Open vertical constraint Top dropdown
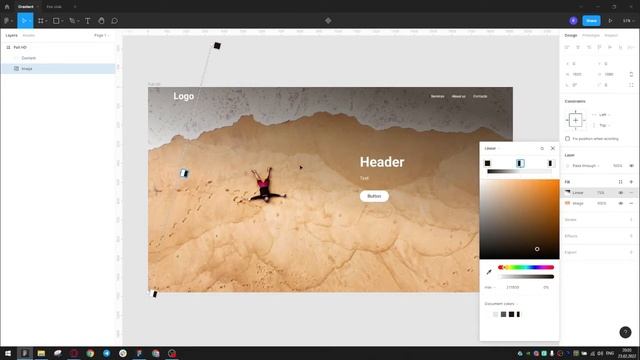640x360 pixels. (x=604, y=125)
